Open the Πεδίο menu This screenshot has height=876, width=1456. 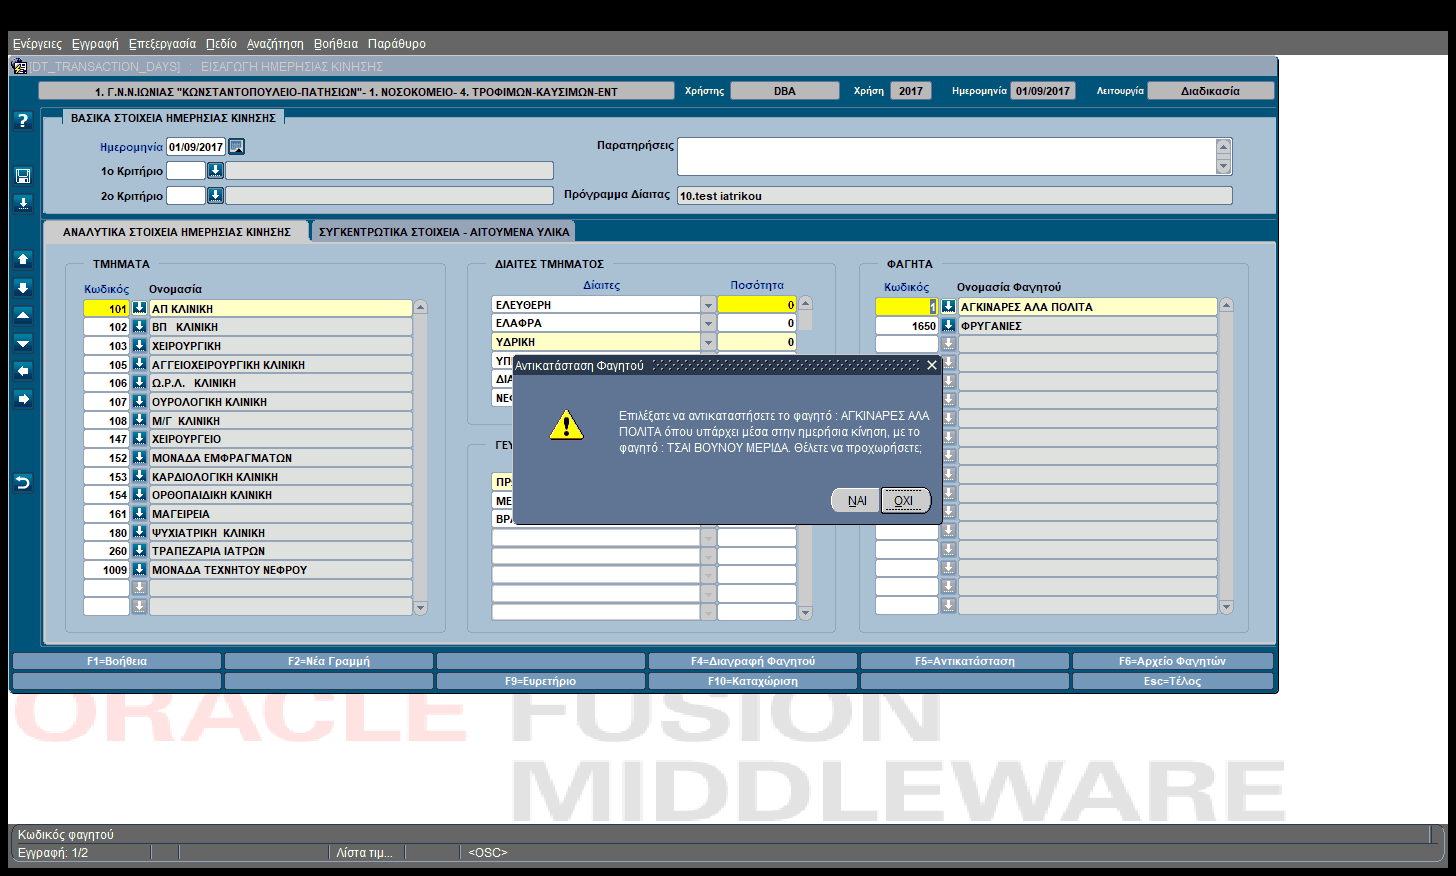click(221, 44)
